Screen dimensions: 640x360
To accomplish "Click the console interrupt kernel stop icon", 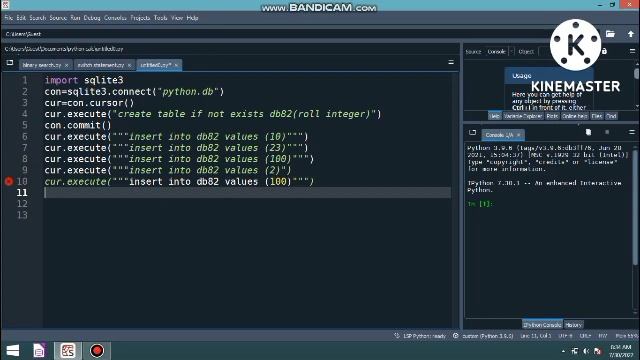I will 607,132.
